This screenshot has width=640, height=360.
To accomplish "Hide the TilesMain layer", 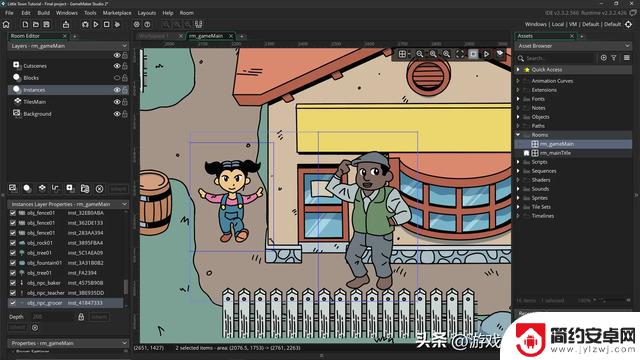I will [117, 102].
